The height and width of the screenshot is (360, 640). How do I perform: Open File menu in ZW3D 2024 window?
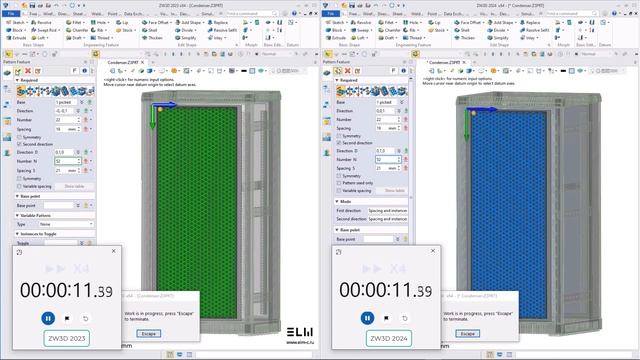(x=331, y=13)
